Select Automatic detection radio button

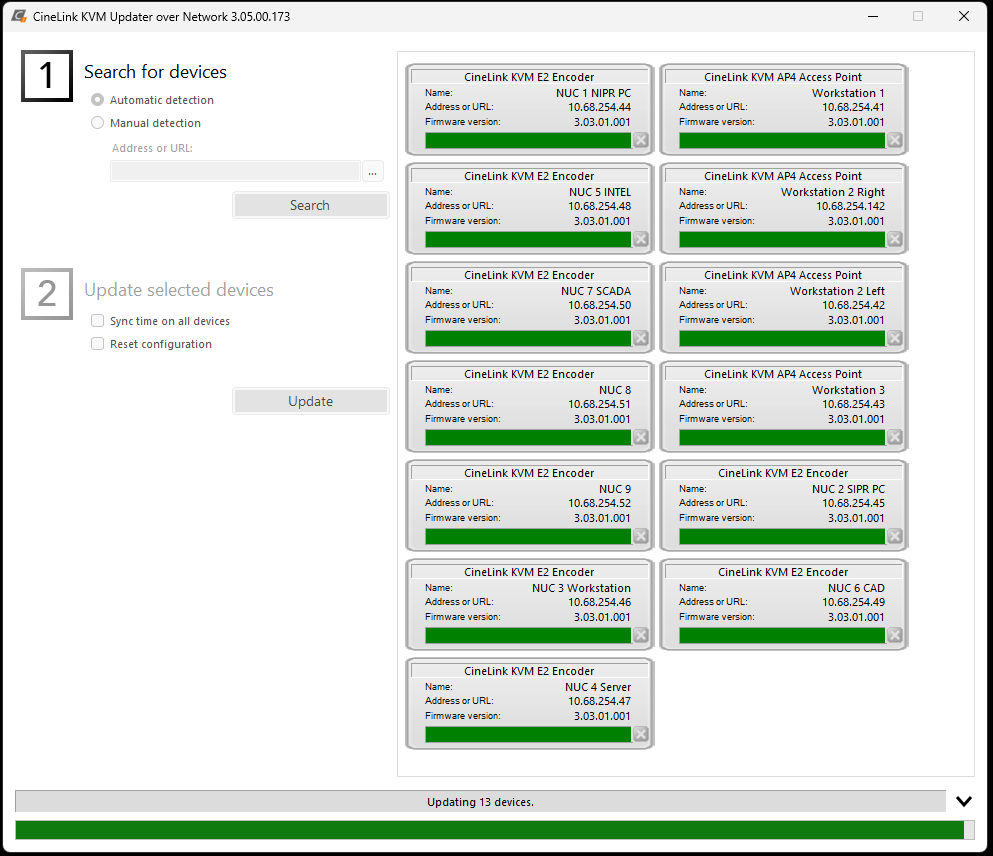coord(97,100)
